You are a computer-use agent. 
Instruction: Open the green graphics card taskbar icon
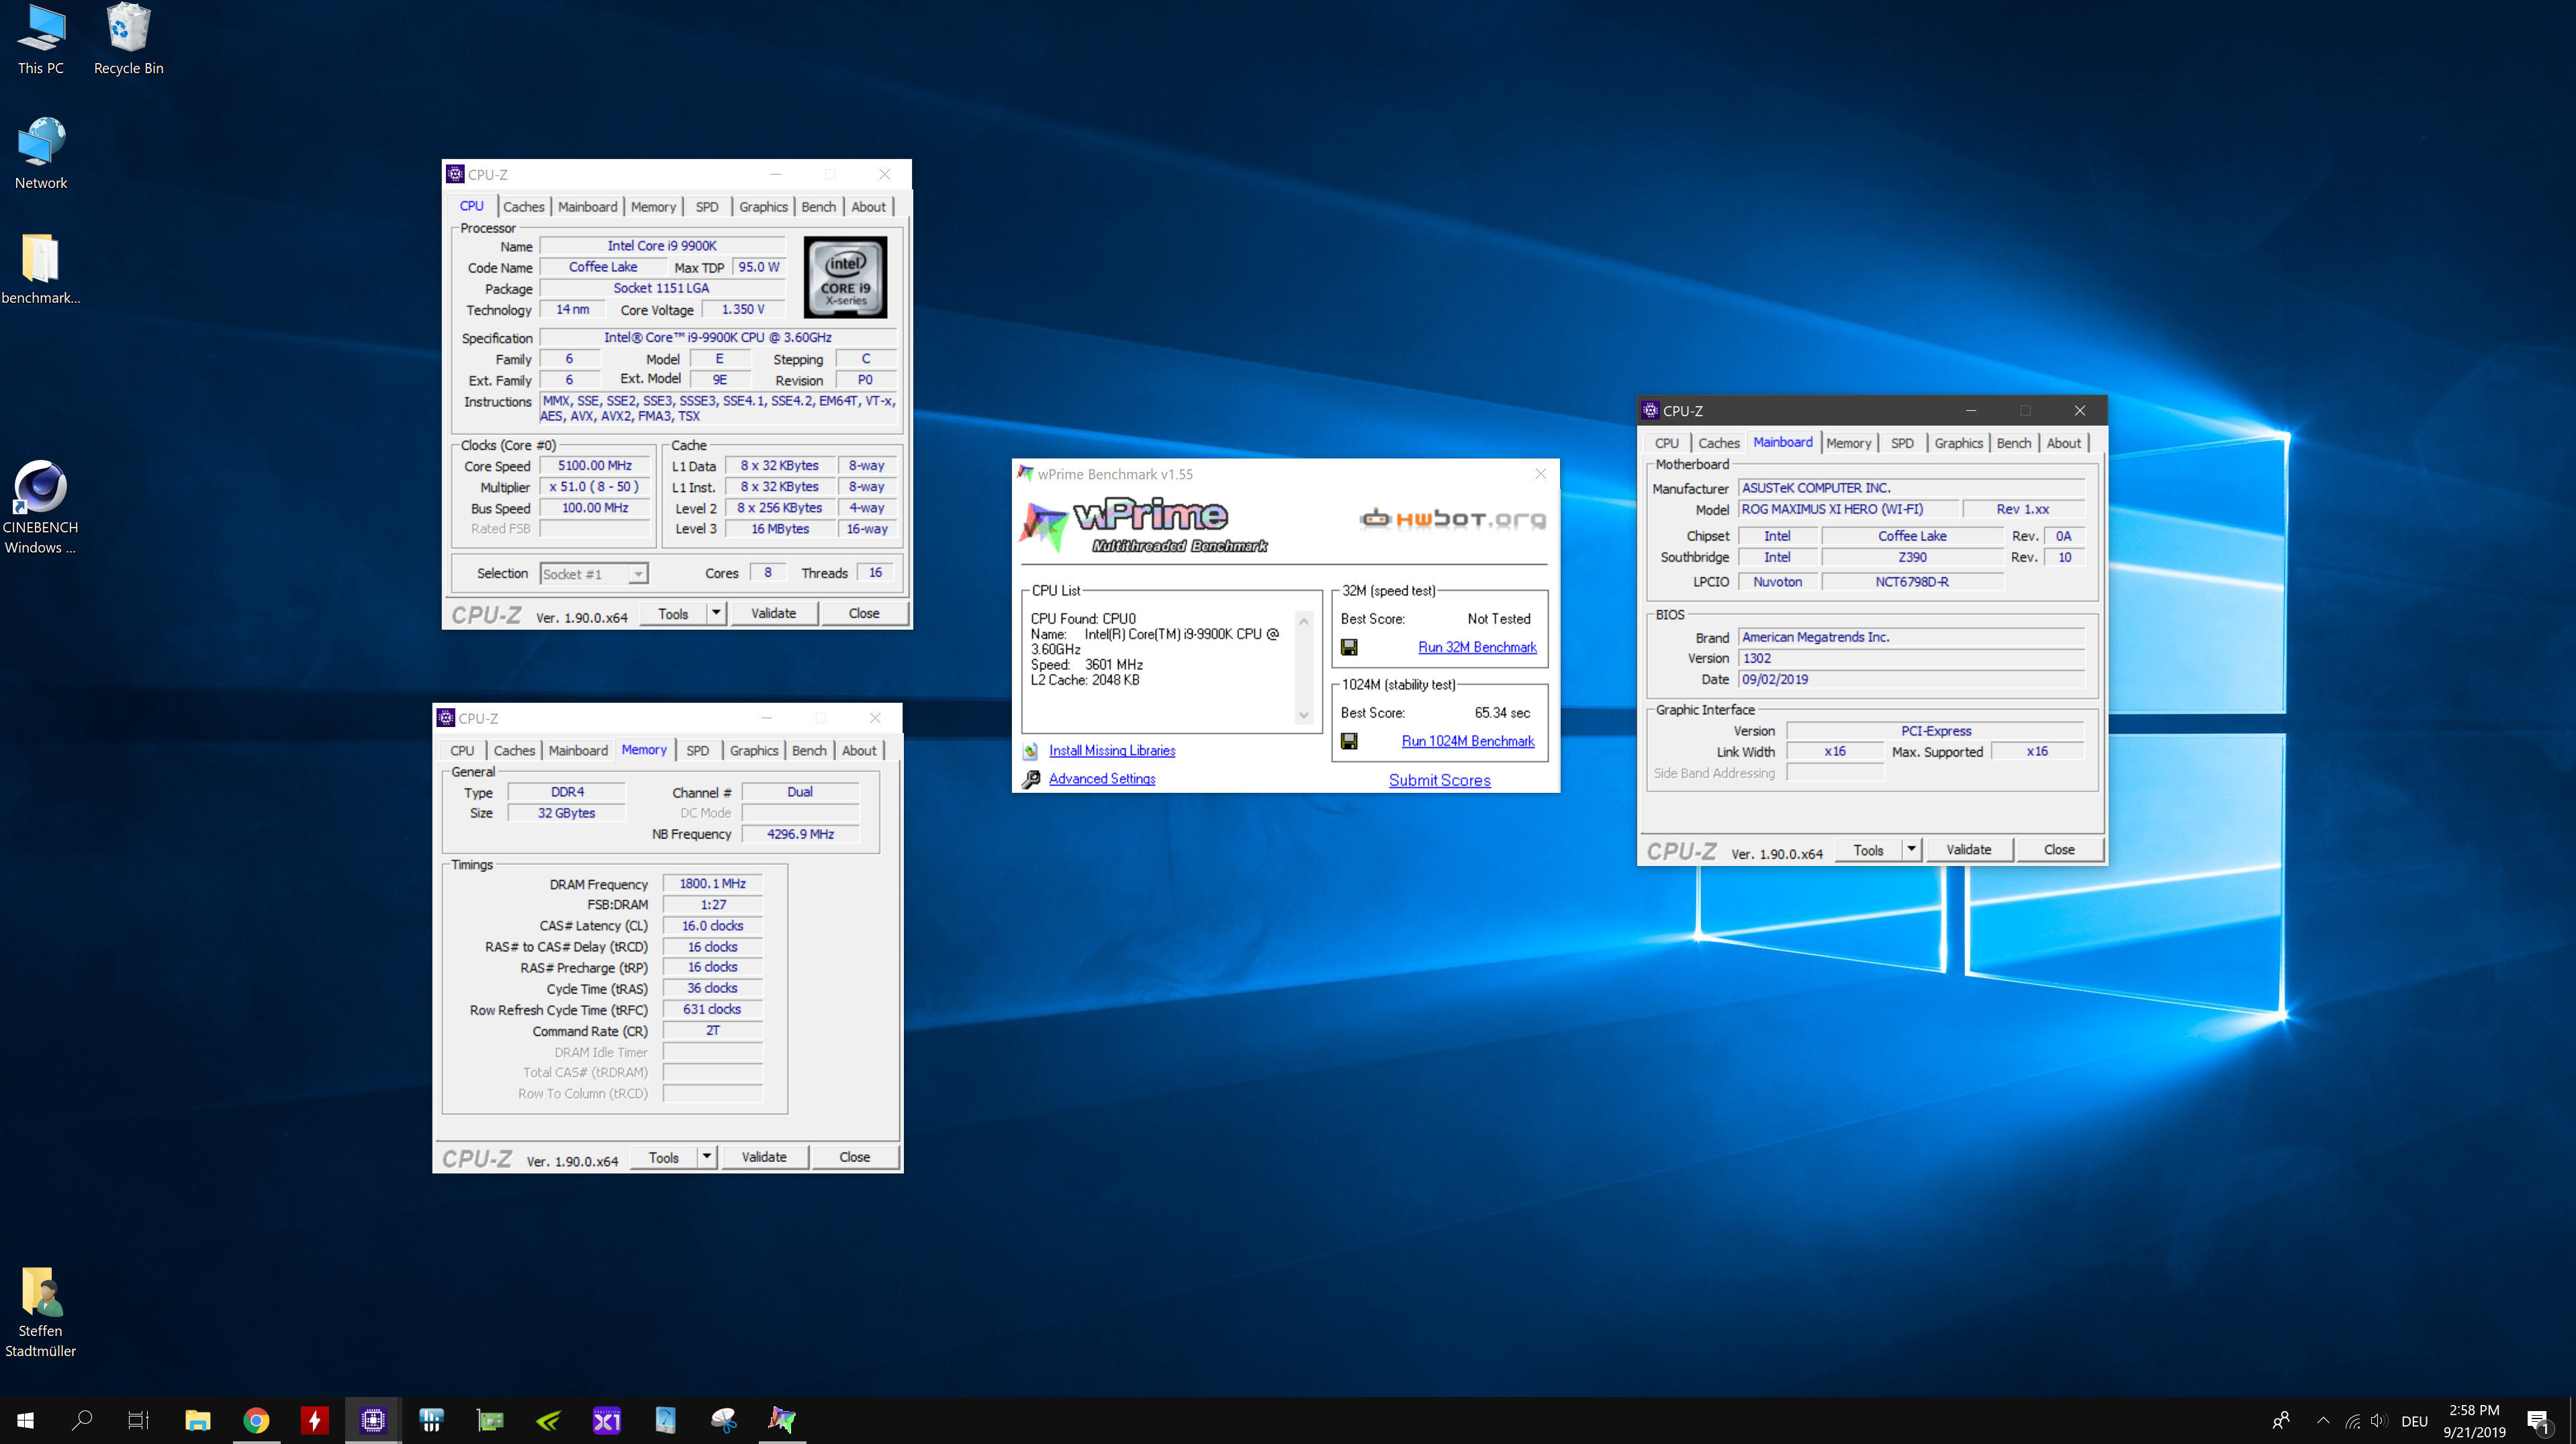490,1420
